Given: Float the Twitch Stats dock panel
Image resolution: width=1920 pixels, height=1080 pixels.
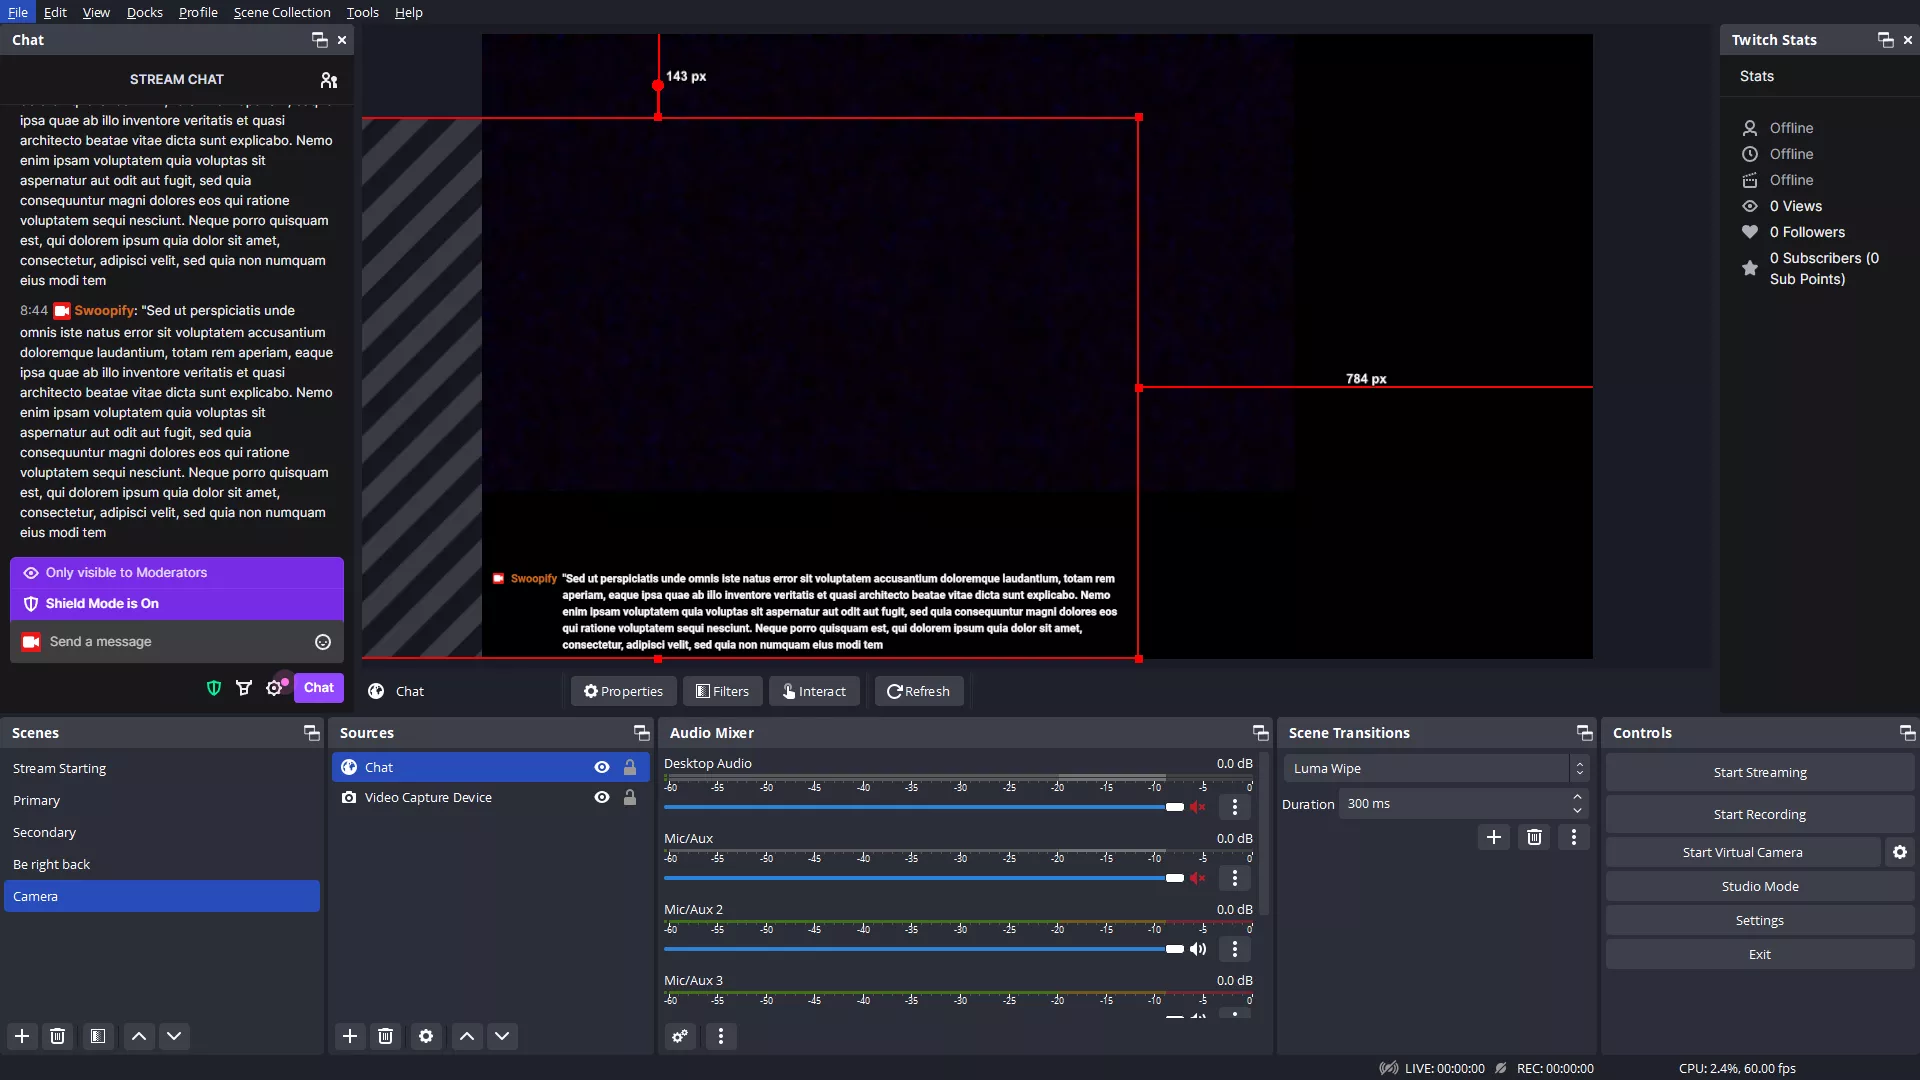Looking at the screenshot, I should [x=1886, y=40].
